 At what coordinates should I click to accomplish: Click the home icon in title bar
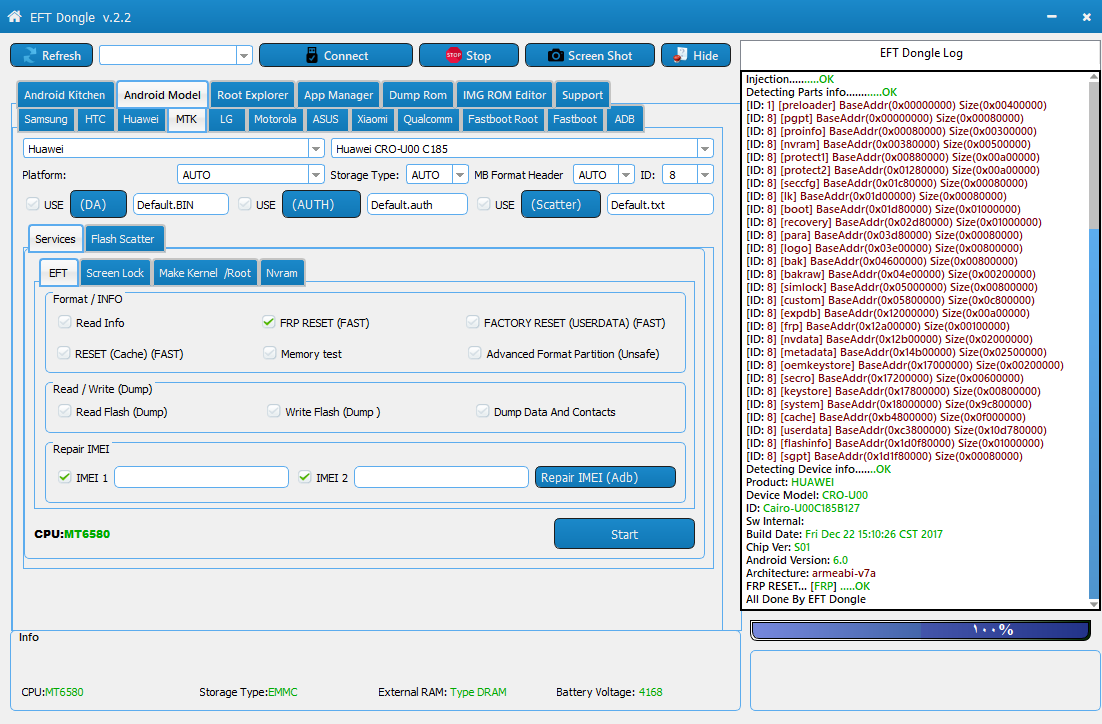(14, 16)
